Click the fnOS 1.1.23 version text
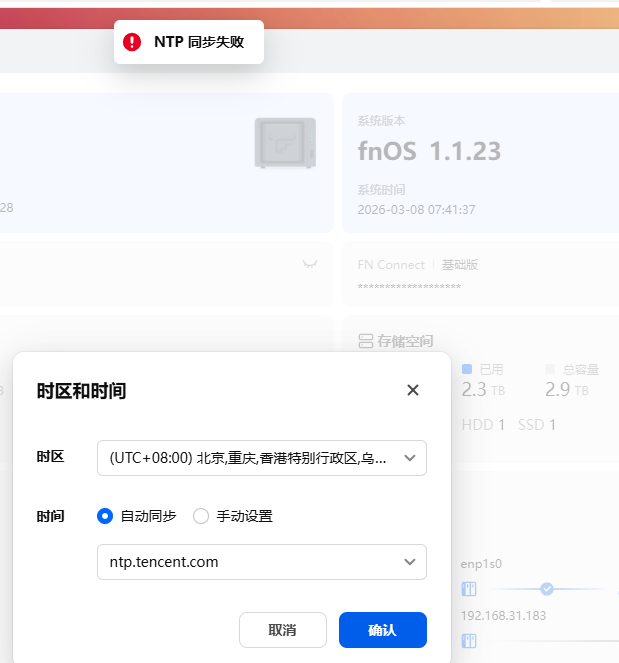The width and height of the screenshot is (619, 663). click(429, 151)
